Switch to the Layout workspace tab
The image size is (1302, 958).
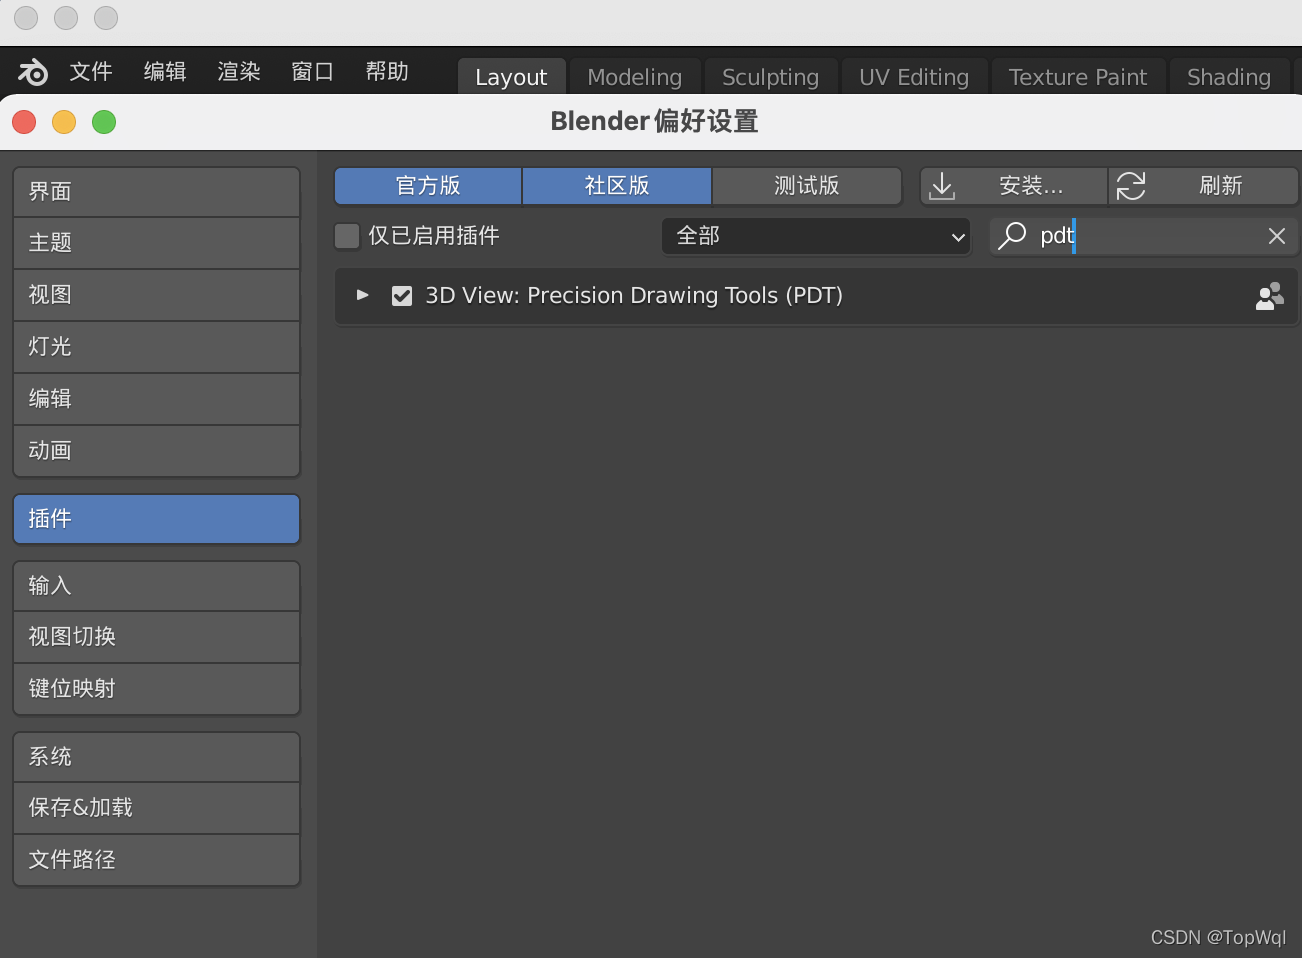pos(511,77)
